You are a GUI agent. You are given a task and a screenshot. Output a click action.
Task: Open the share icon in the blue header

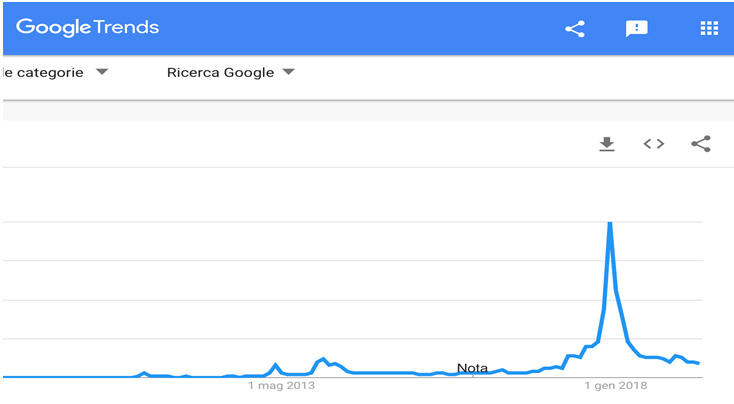575,29
